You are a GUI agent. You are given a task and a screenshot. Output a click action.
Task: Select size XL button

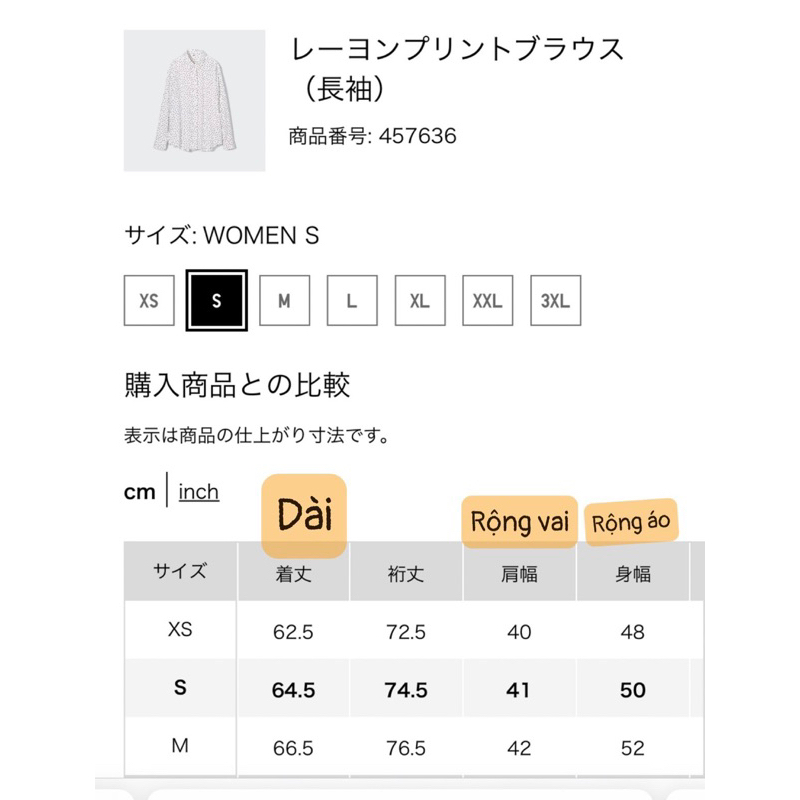coord(420,300)
